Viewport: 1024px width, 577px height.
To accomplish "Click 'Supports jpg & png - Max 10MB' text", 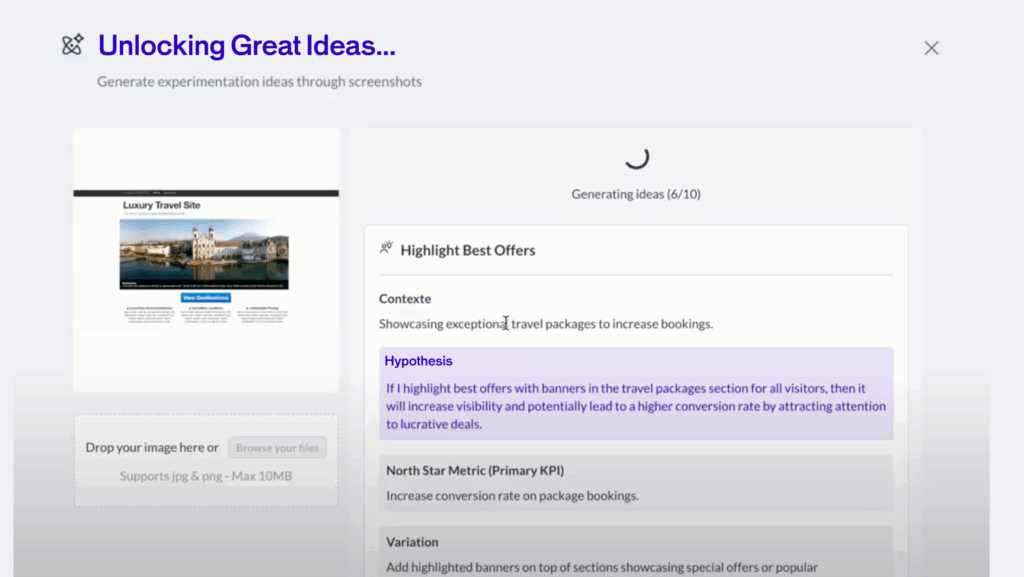I will [206, 476].
